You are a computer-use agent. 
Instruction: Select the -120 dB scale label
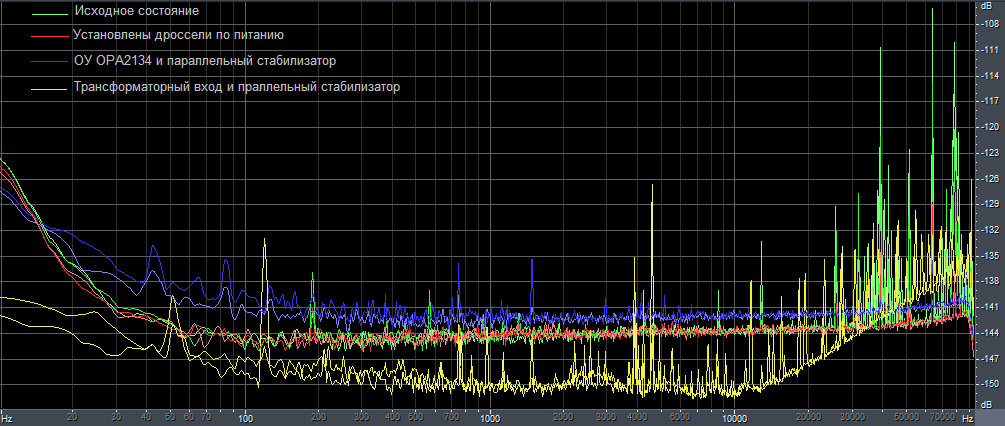point(989,127)
